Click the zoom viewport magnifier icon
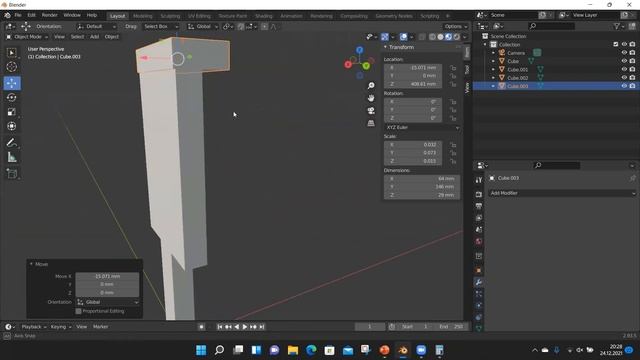Image resolution: width=640 pixels, height=360 pixels. pos(371,86)
